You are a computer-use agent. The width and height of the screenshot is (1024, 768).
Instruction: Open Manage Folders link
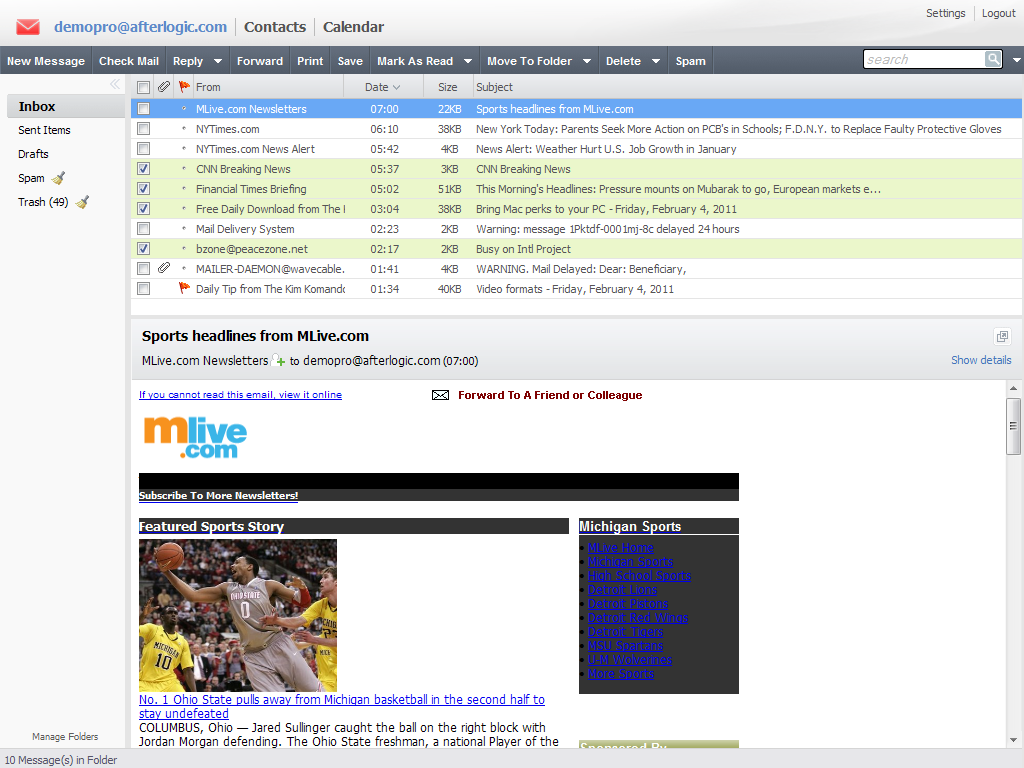pos(65,737)
